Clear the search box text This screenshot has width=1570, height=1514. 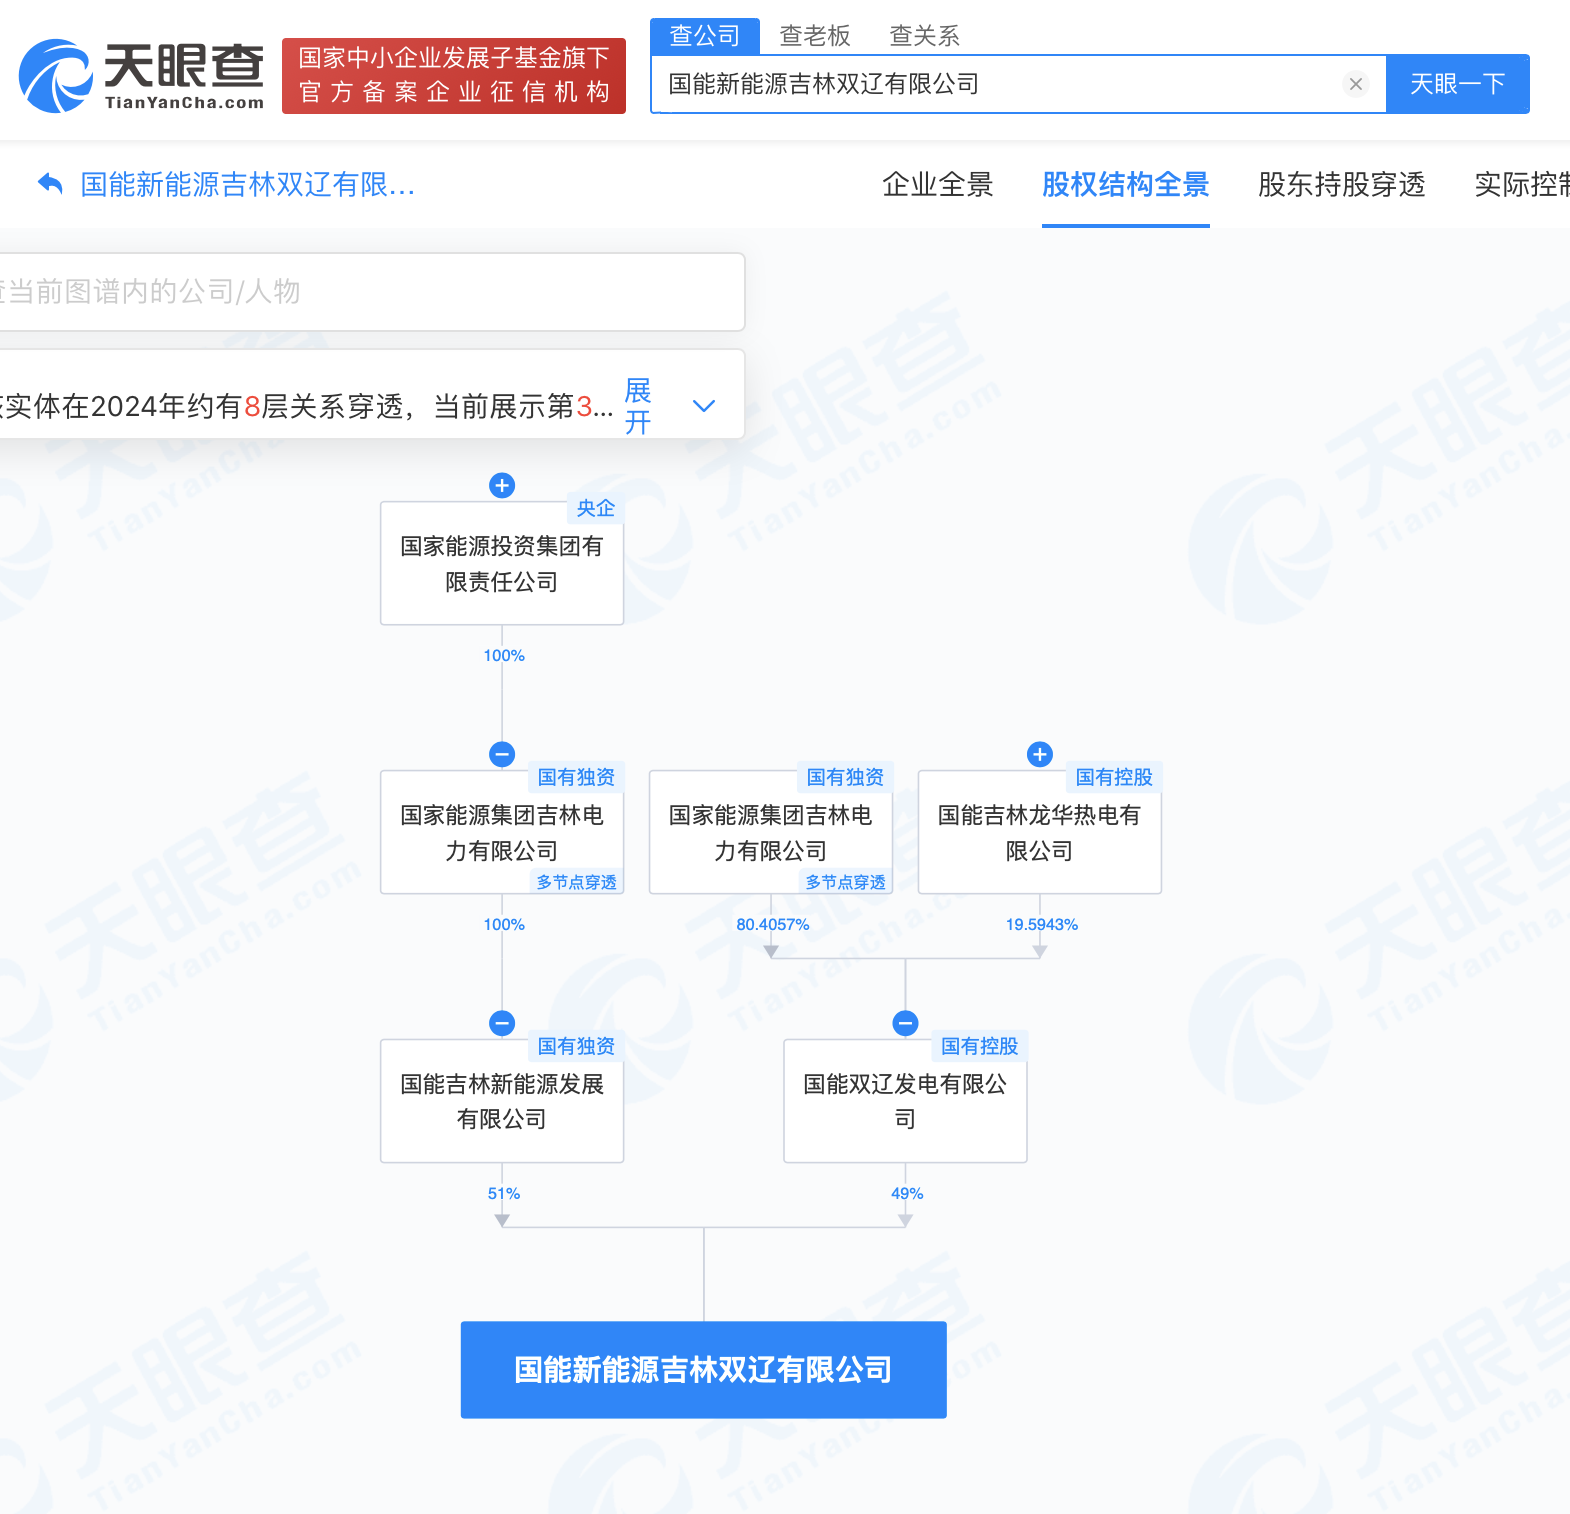pos(1356,84)
